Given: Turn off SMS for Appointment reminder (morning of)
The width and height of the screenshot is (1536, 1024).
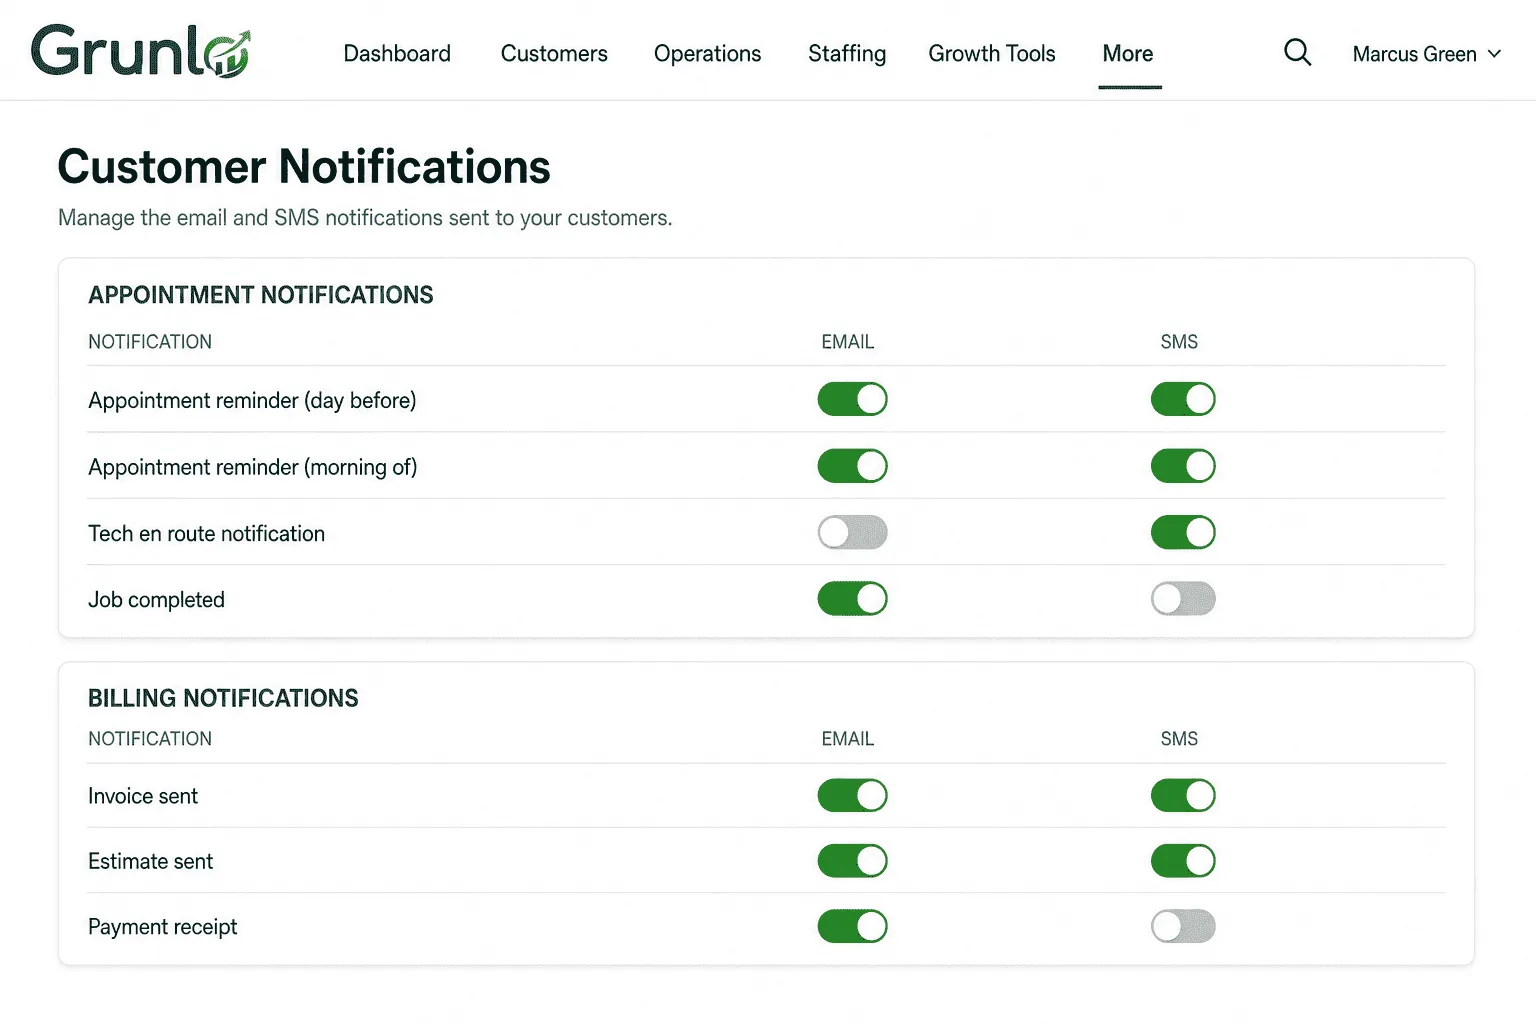Looking at the screenshot, I should 1183,466.
